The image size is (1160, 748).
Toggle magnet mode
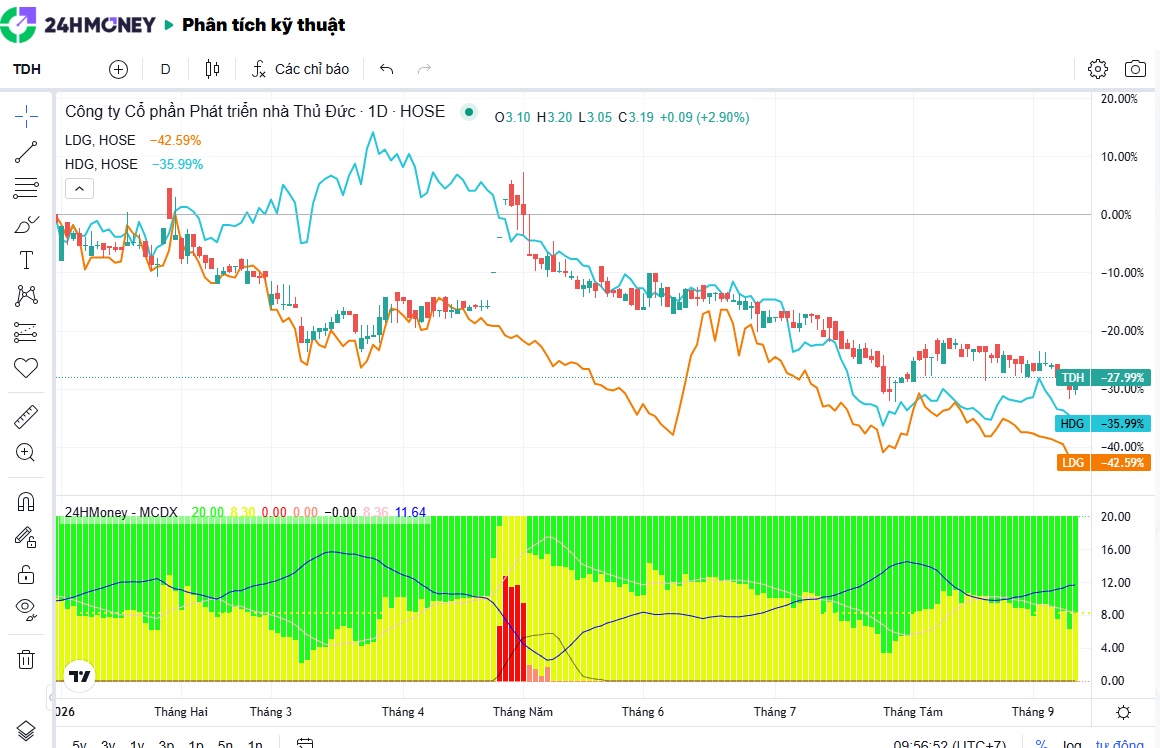26,502
